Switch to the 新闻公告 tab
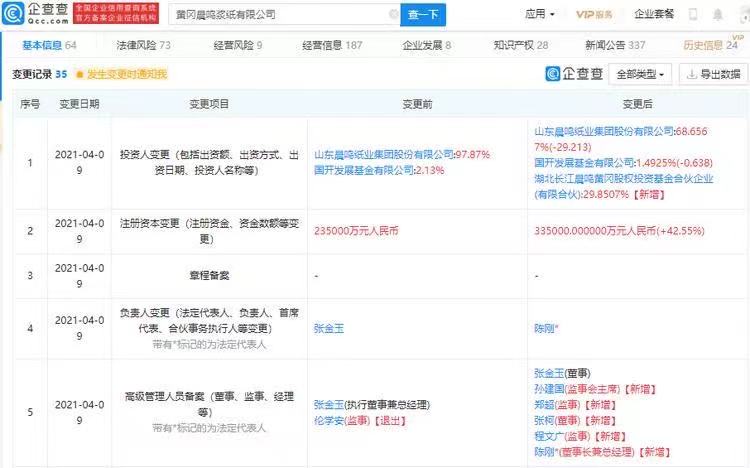The image size is (750, 468). (x=615, y=45)
